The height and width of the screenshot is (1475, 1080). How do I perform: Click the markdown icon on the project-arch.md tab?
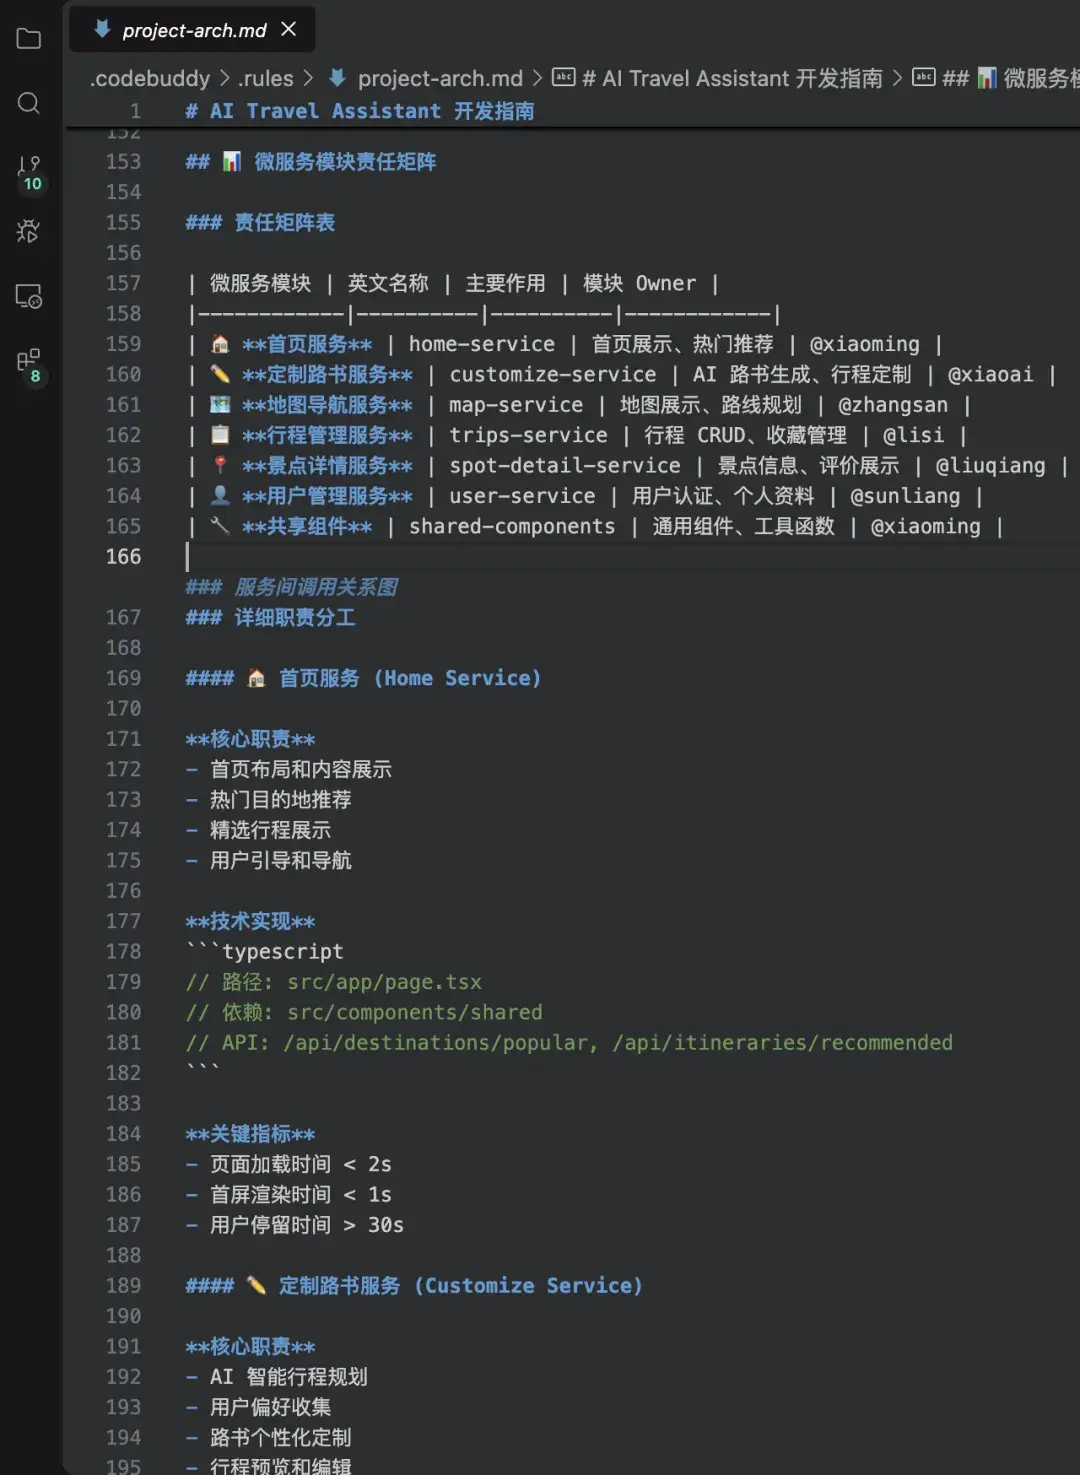[x=101, y=29]
